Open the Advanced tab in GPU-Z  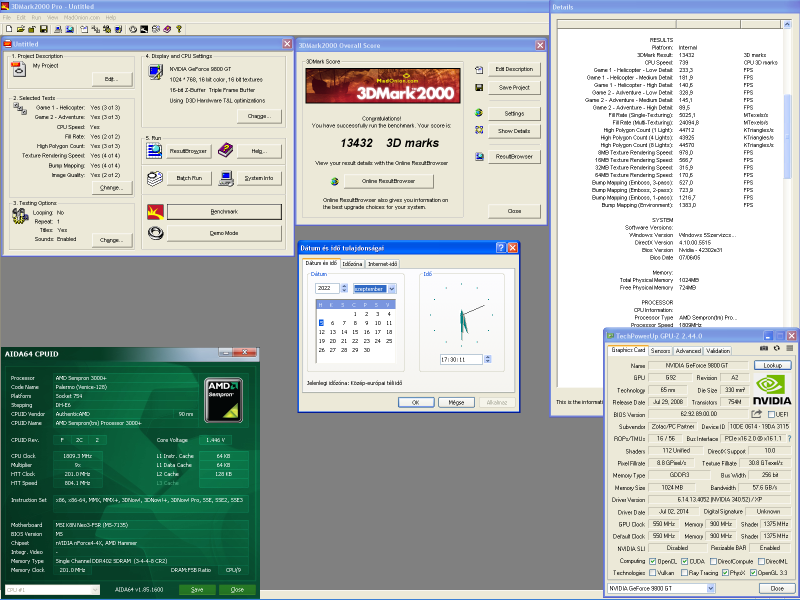[688, 351]
